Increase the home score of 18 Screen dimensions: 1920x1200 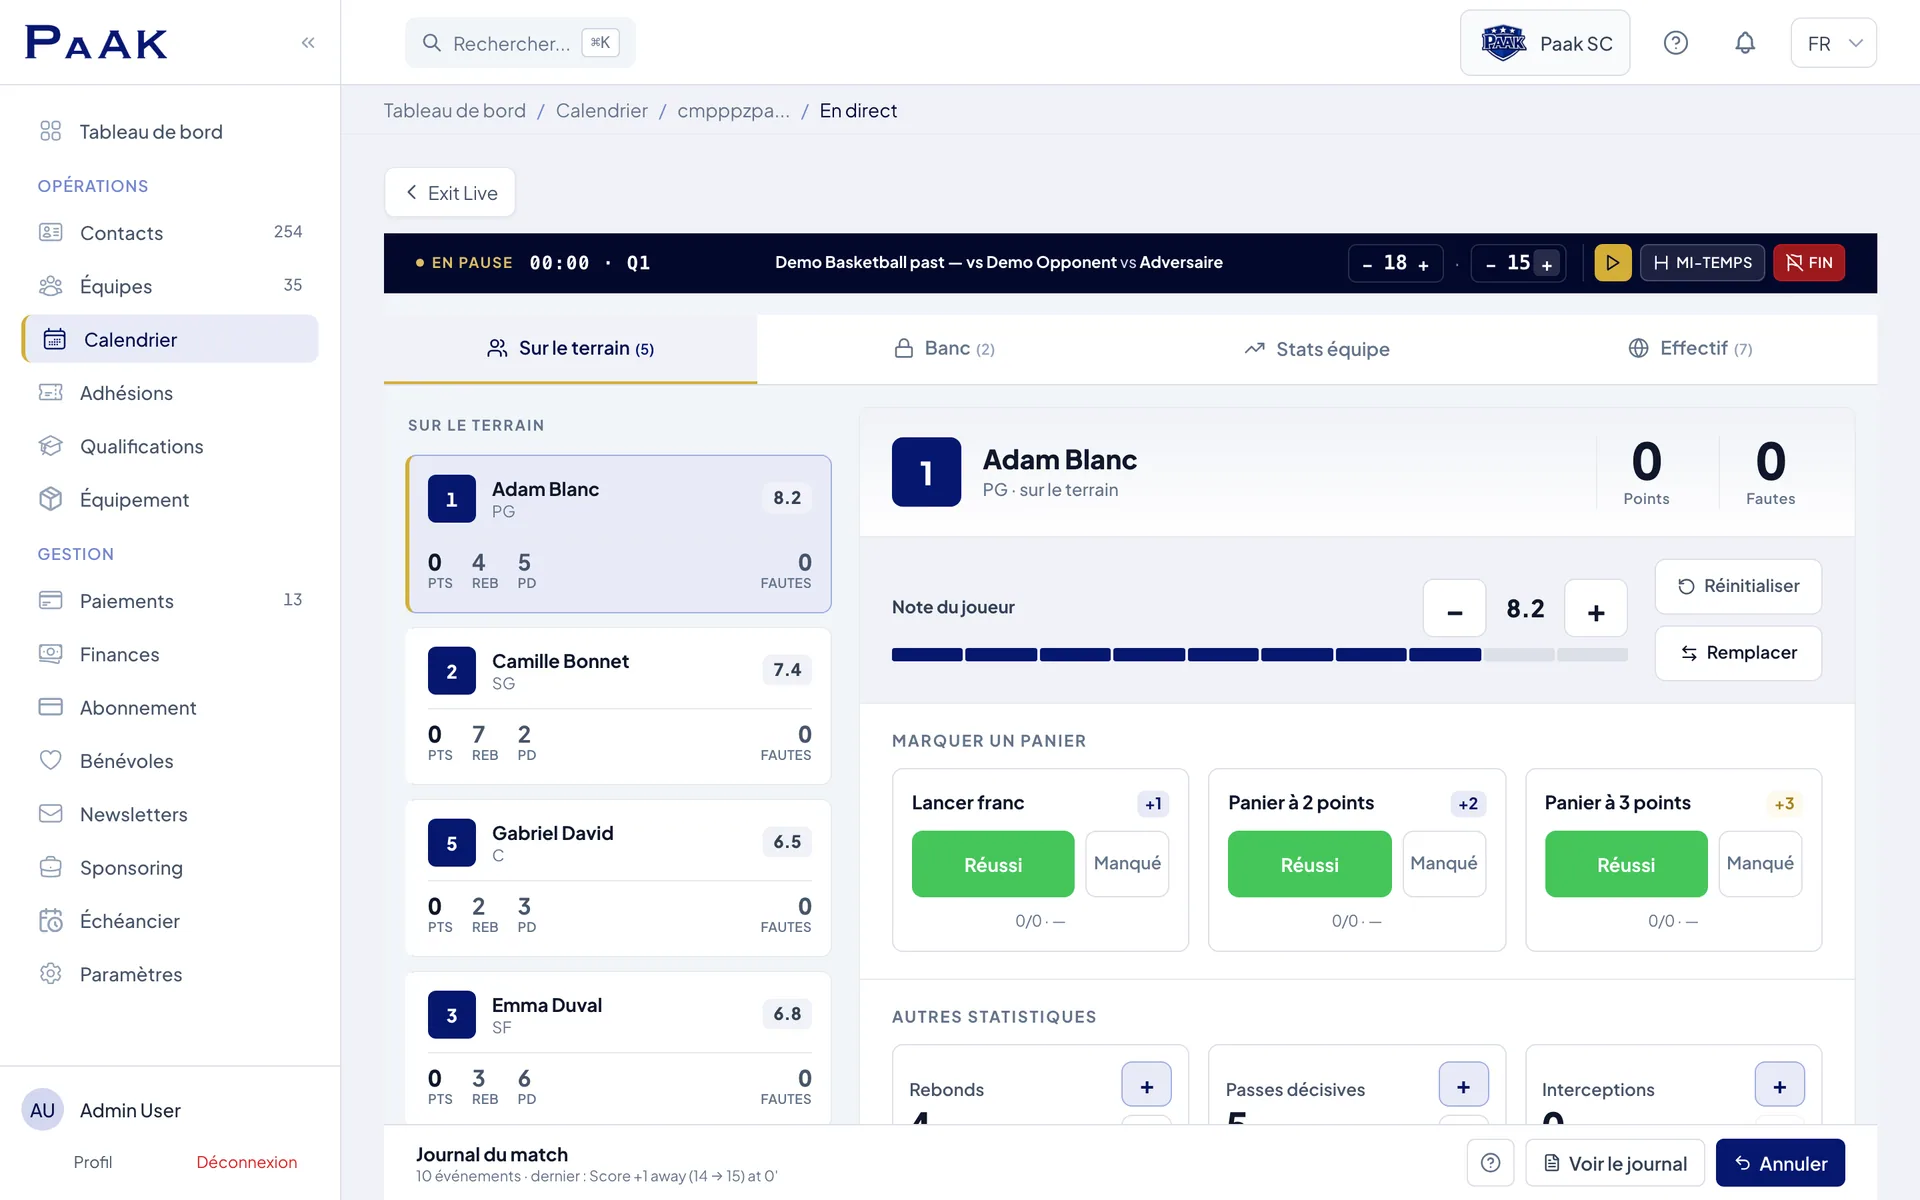tap(1424, 264)
